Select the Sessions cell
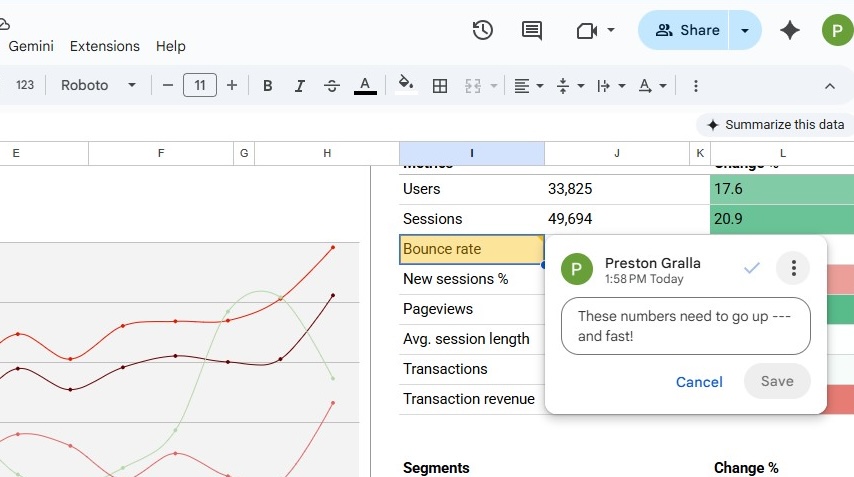854x477 pixels. coord(472,219)
